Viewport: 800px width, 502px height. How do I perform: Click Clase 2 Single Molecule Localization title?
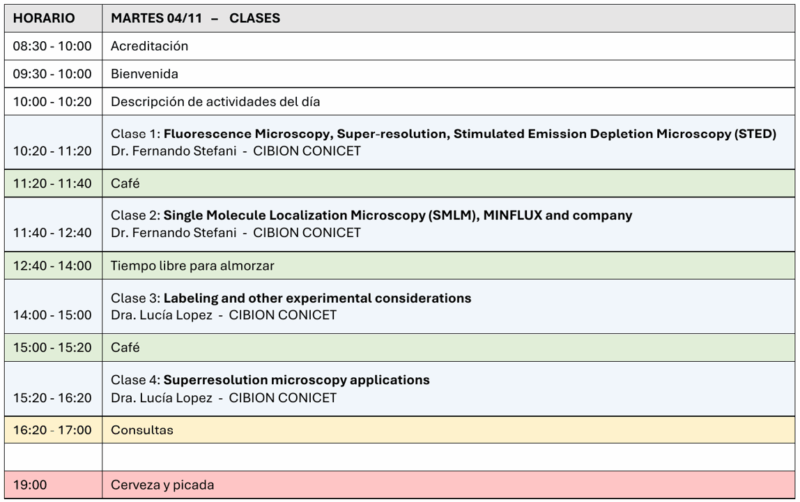371,215
